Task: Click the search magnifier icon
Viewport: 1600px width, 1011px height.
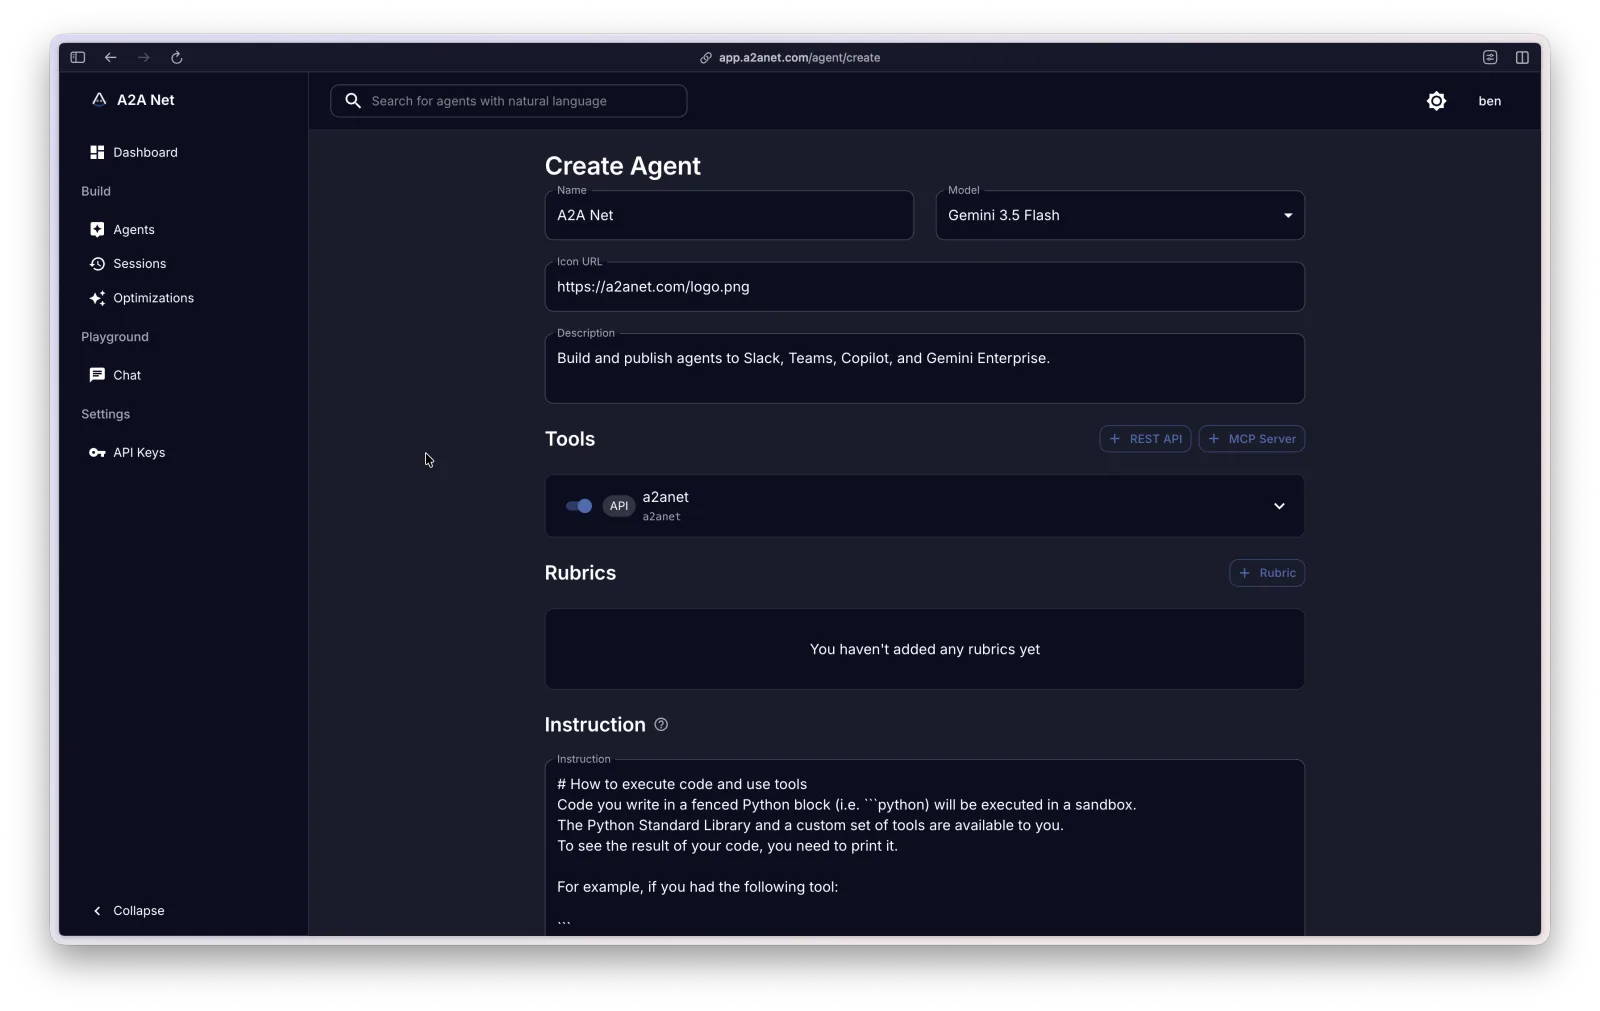Action: pos(353,100)
